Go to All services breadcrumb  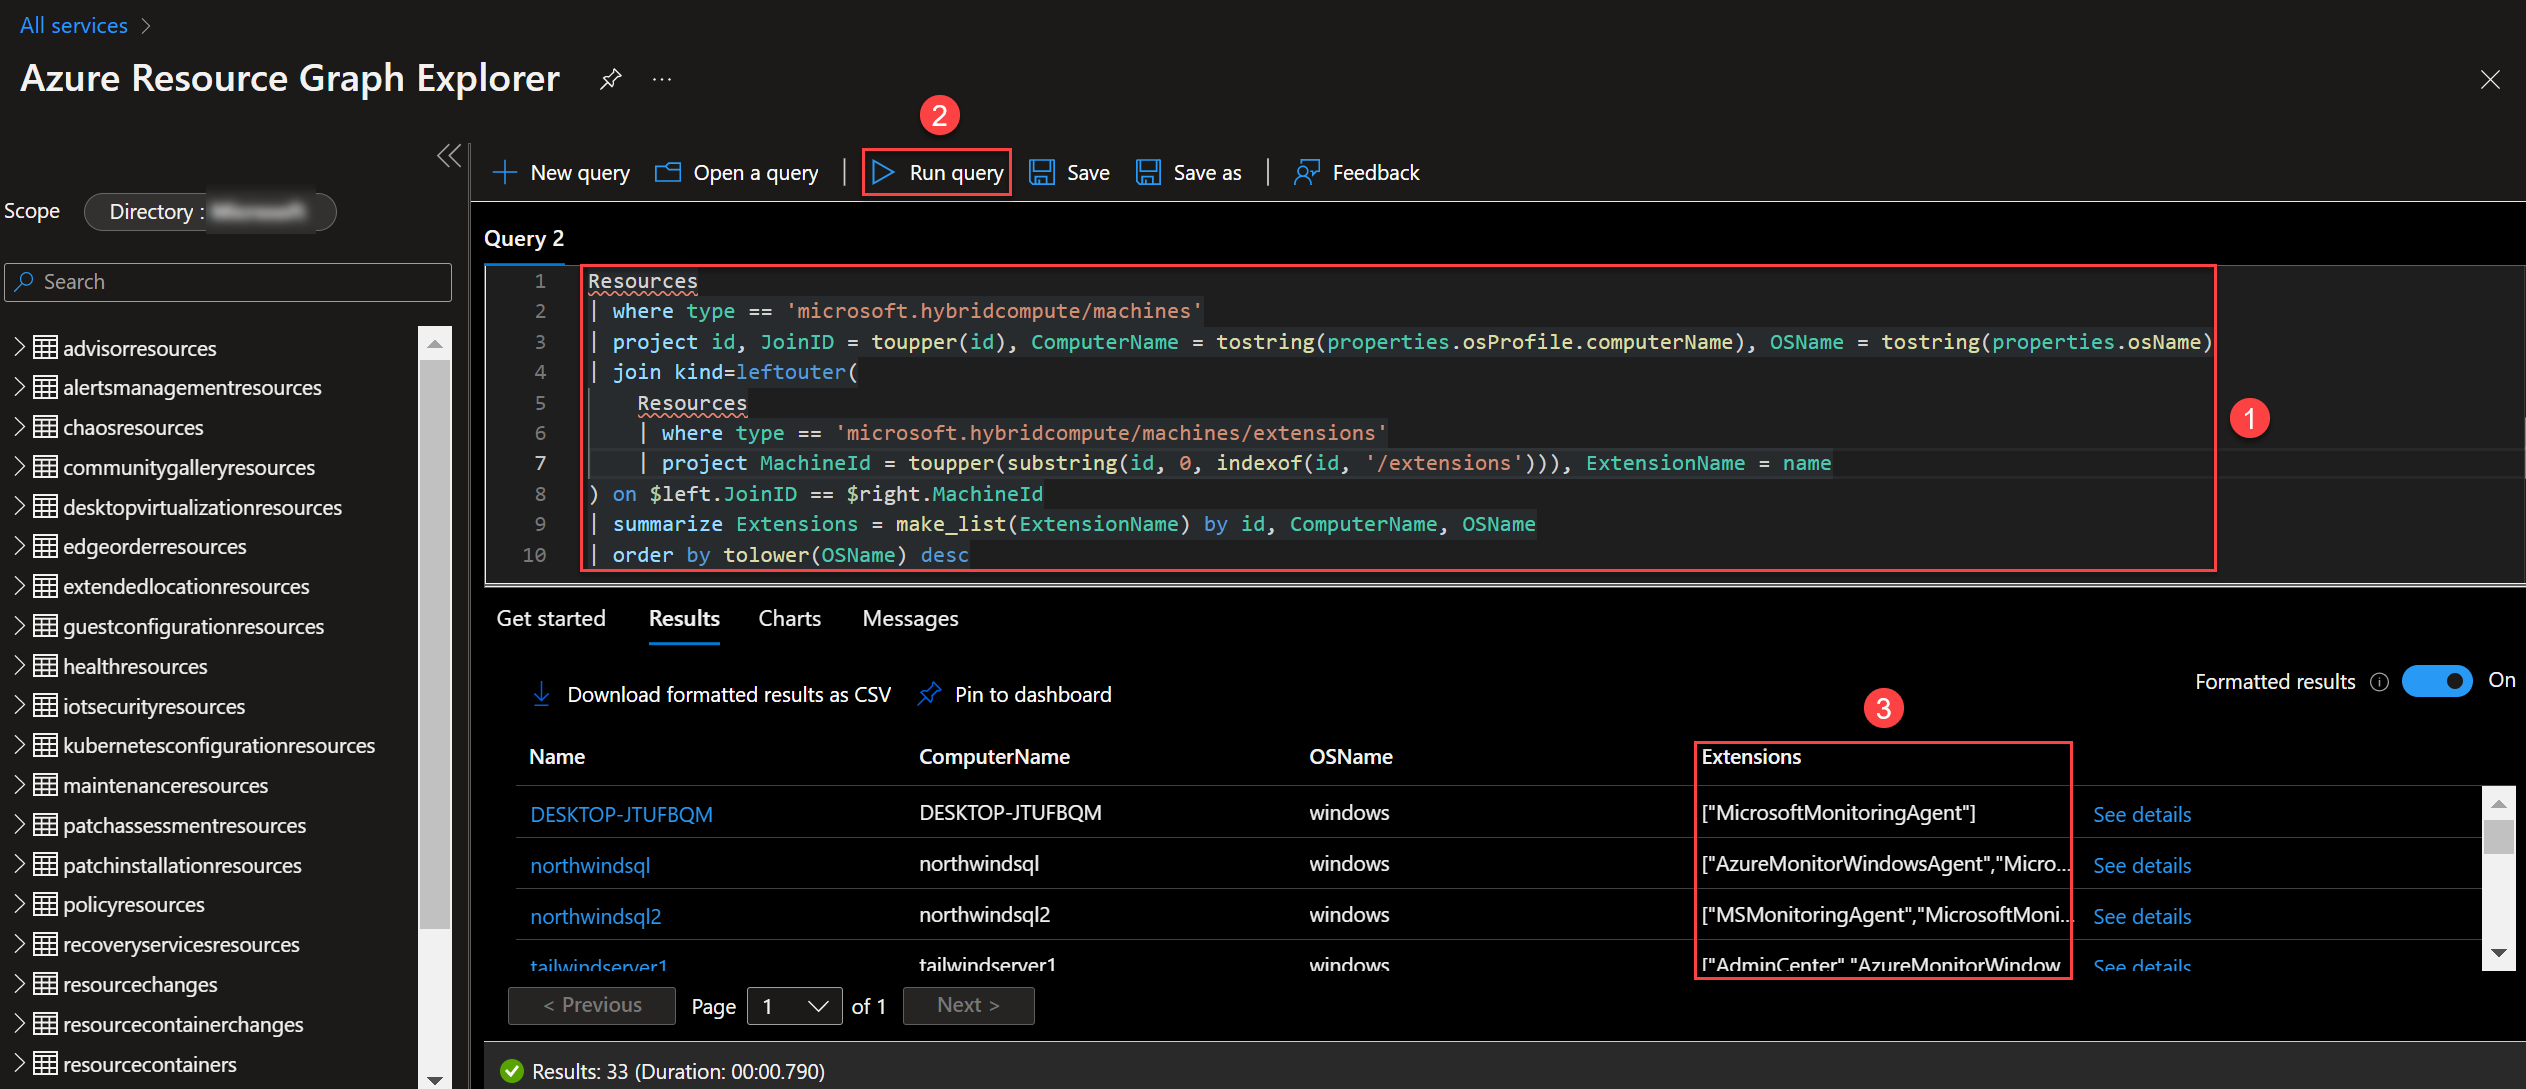[74, 25]
